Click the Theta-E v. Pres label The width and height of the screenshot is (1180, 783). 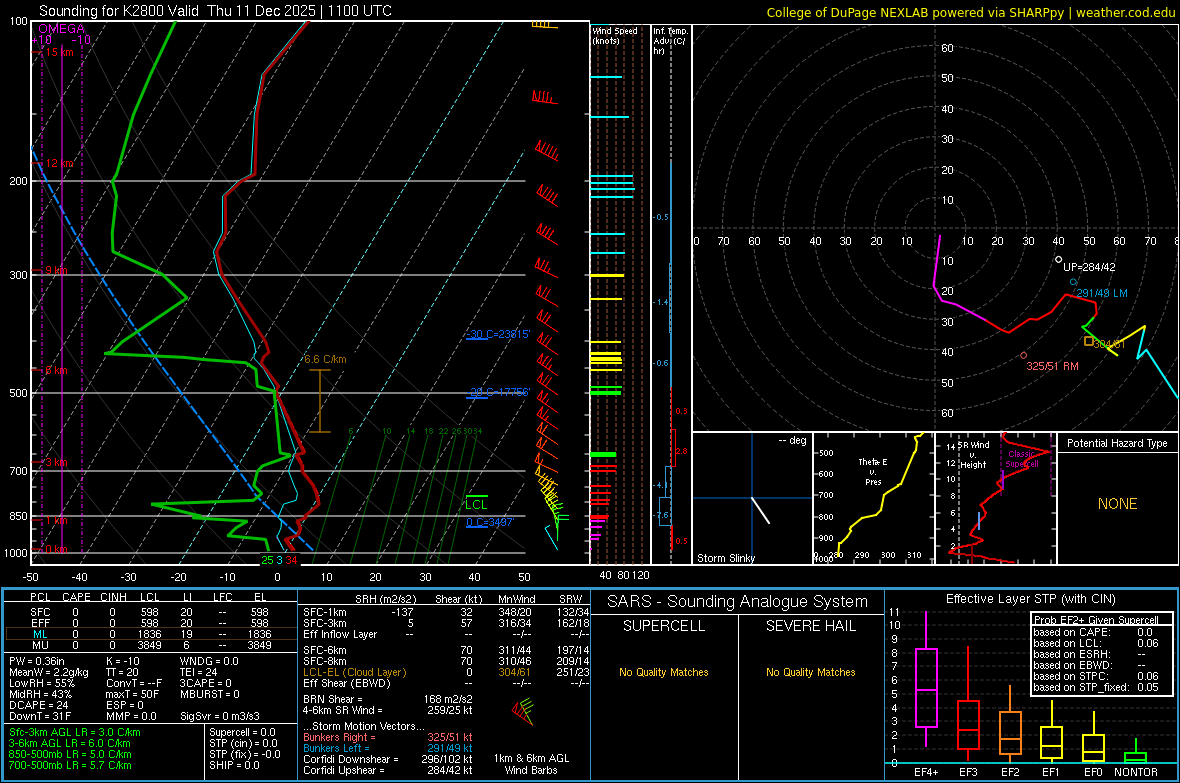pyautogui.click(x=873, y=472)
